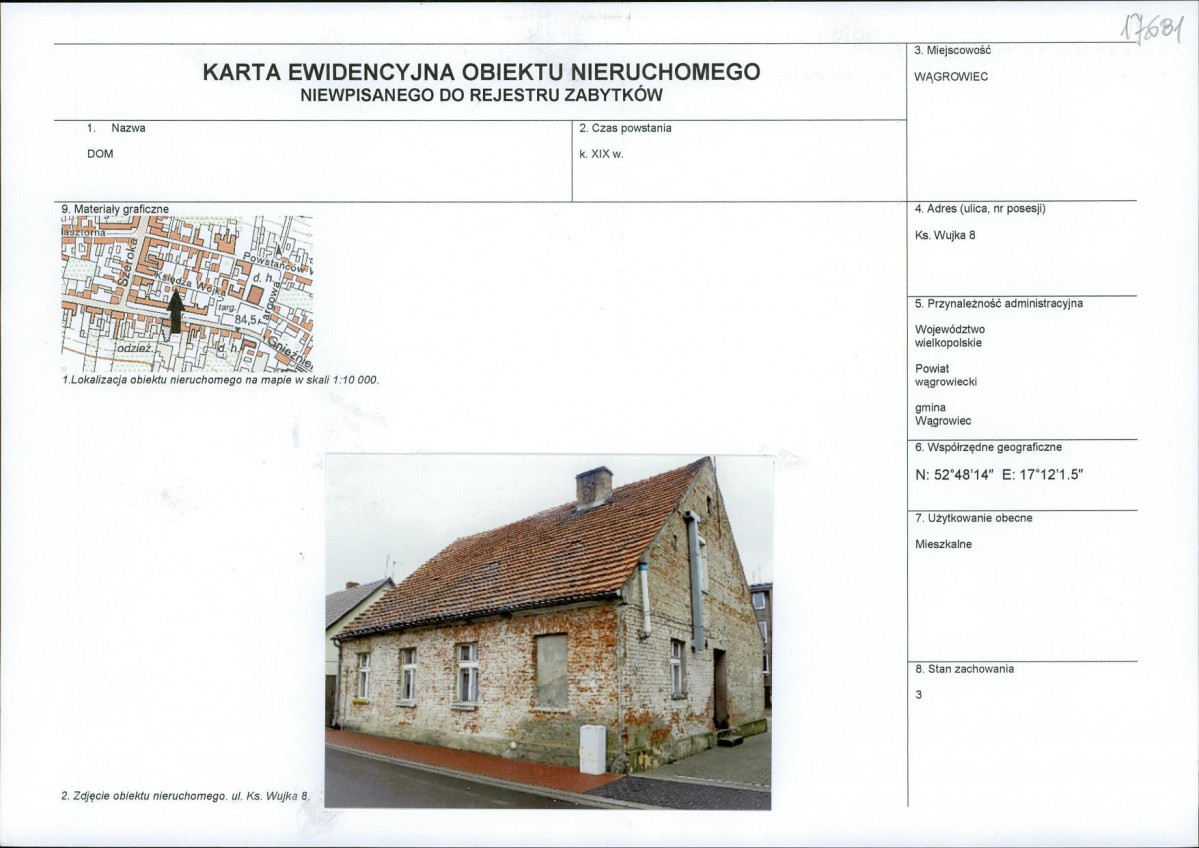The width and height of the screenshot is (1199, 848).
Task: Select the "4. Adres (ulica, nr posesji)" label
Action: click(980, 209)
